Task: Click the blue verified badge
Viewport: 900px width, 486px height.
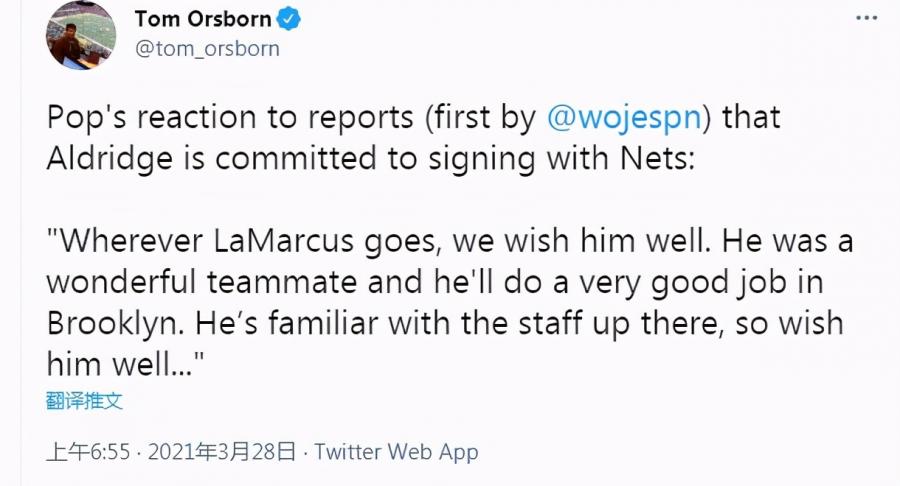Action: (x=290, y=18)
